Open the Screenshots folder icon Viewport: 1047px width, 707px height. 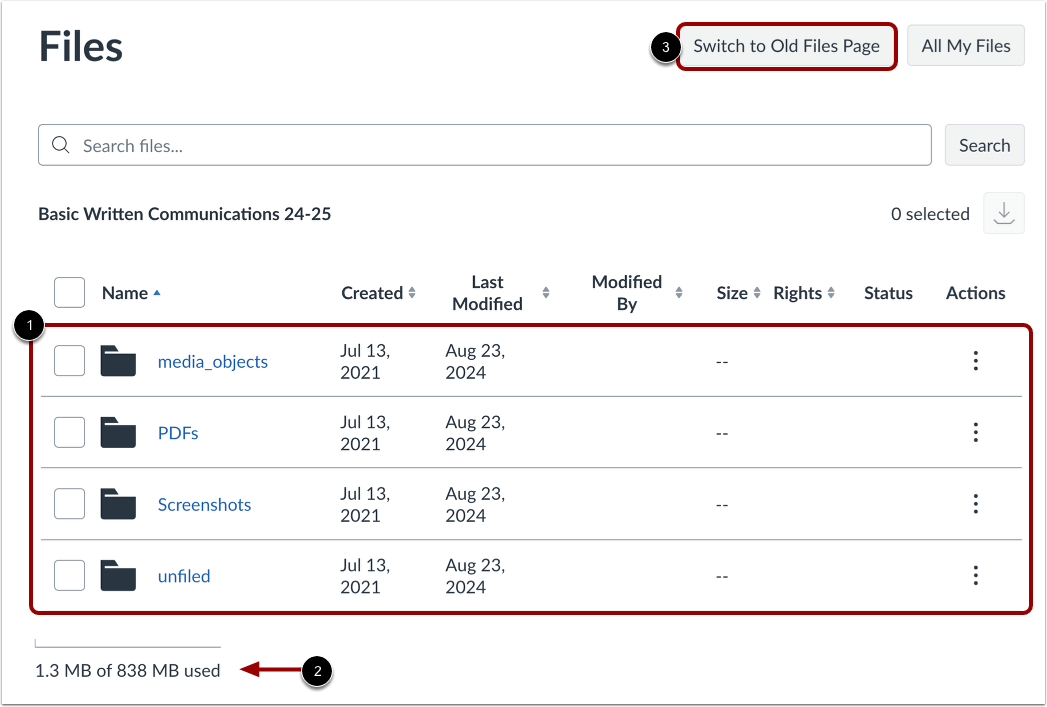(x=118, y=504)
